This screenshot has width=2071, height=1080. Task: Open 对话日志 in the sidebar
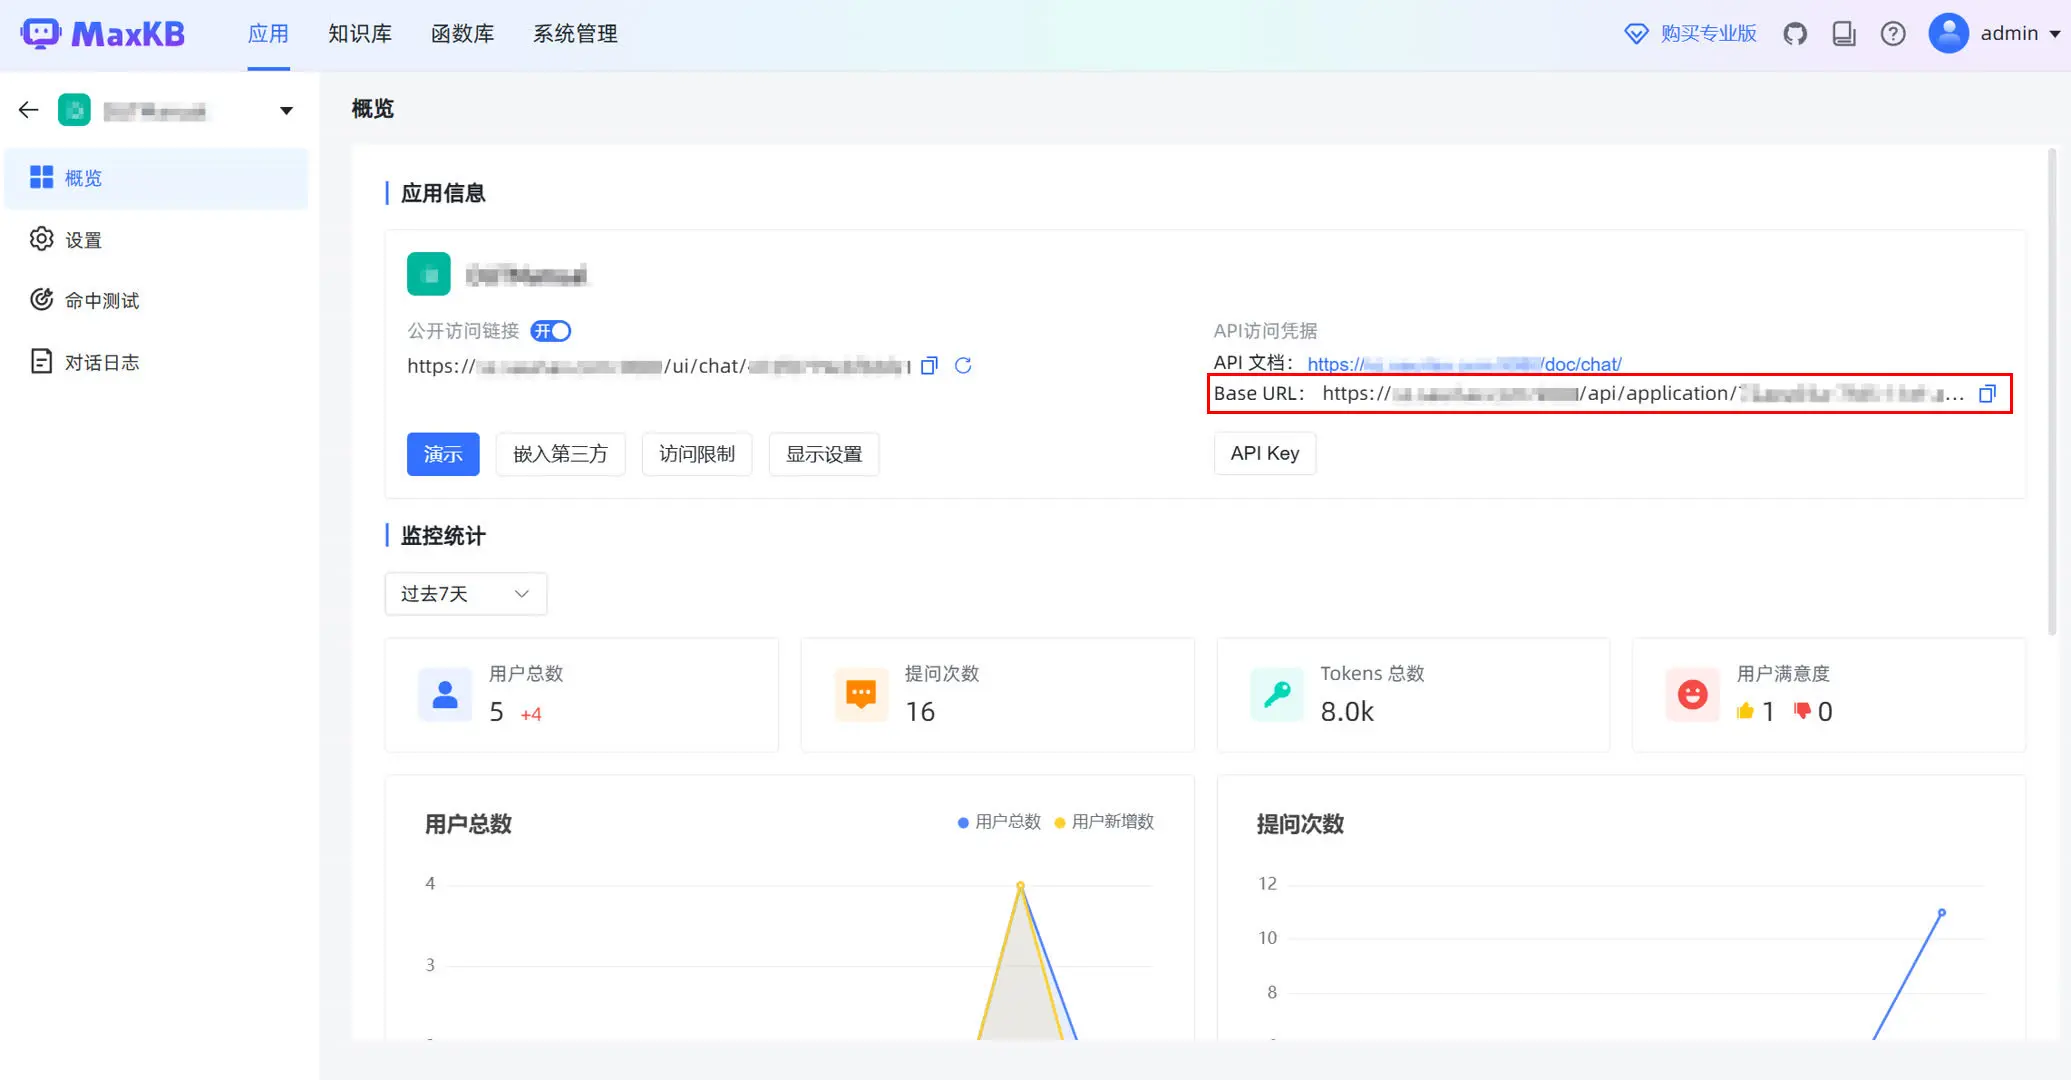(x=101, y=362)
